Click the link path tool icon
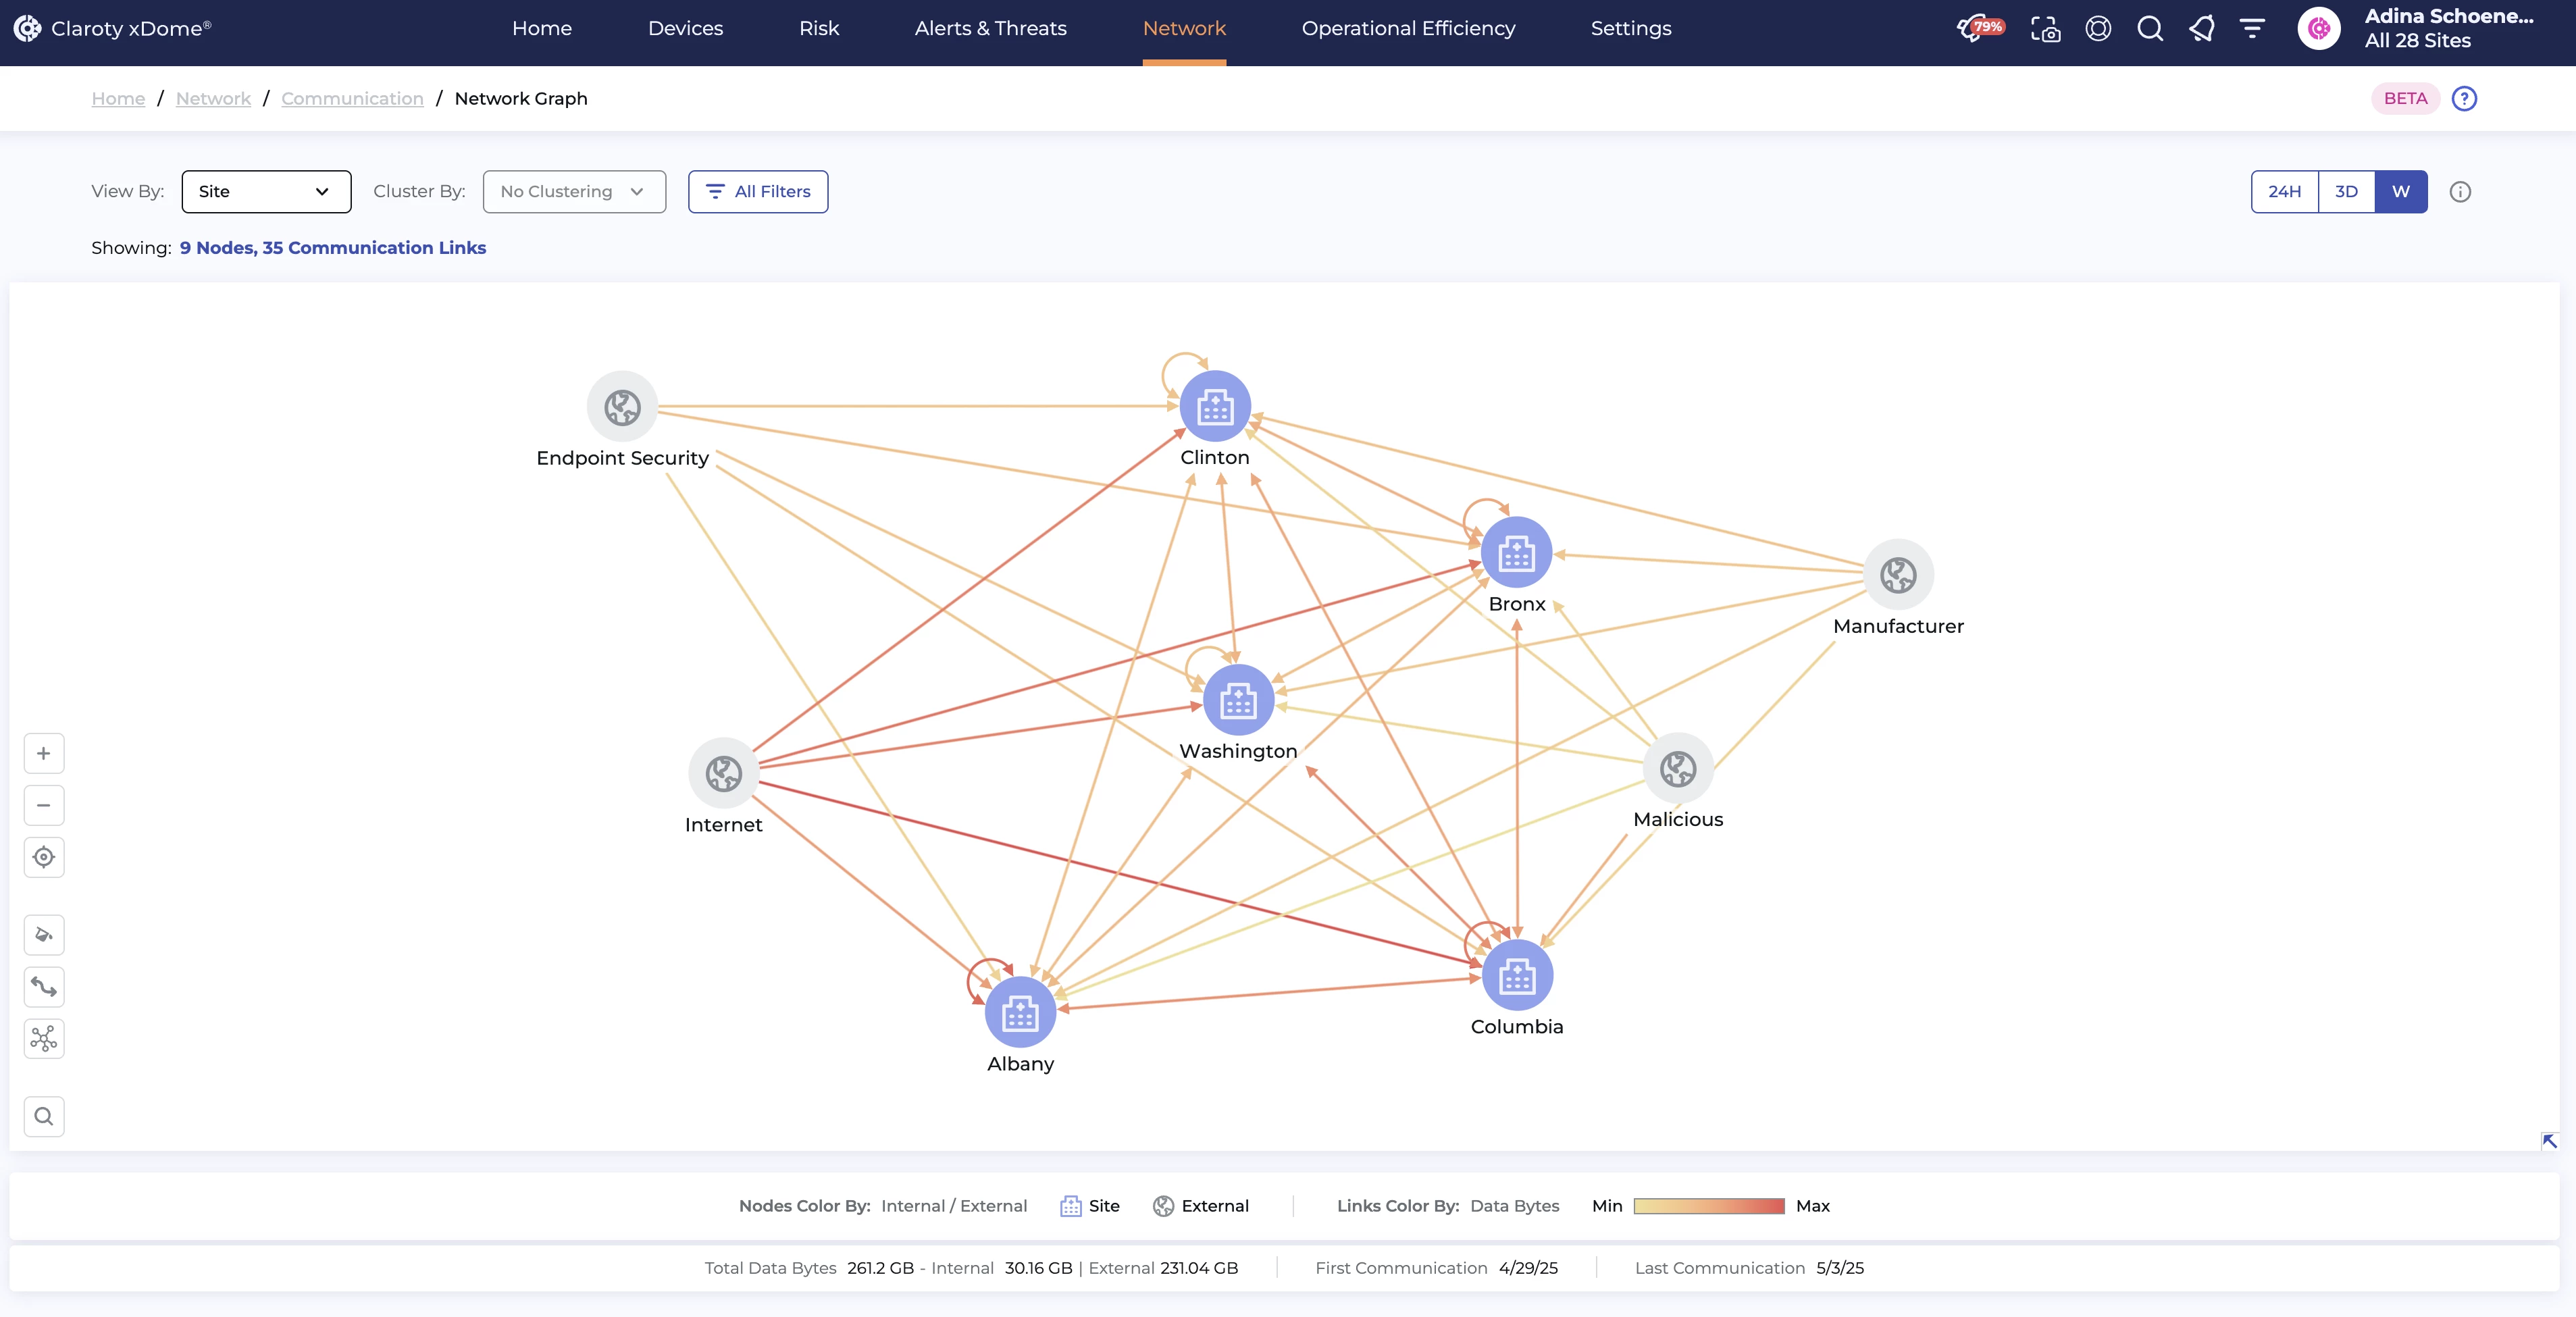Viewport: 2576px width, 1317px height. point(44,987)
